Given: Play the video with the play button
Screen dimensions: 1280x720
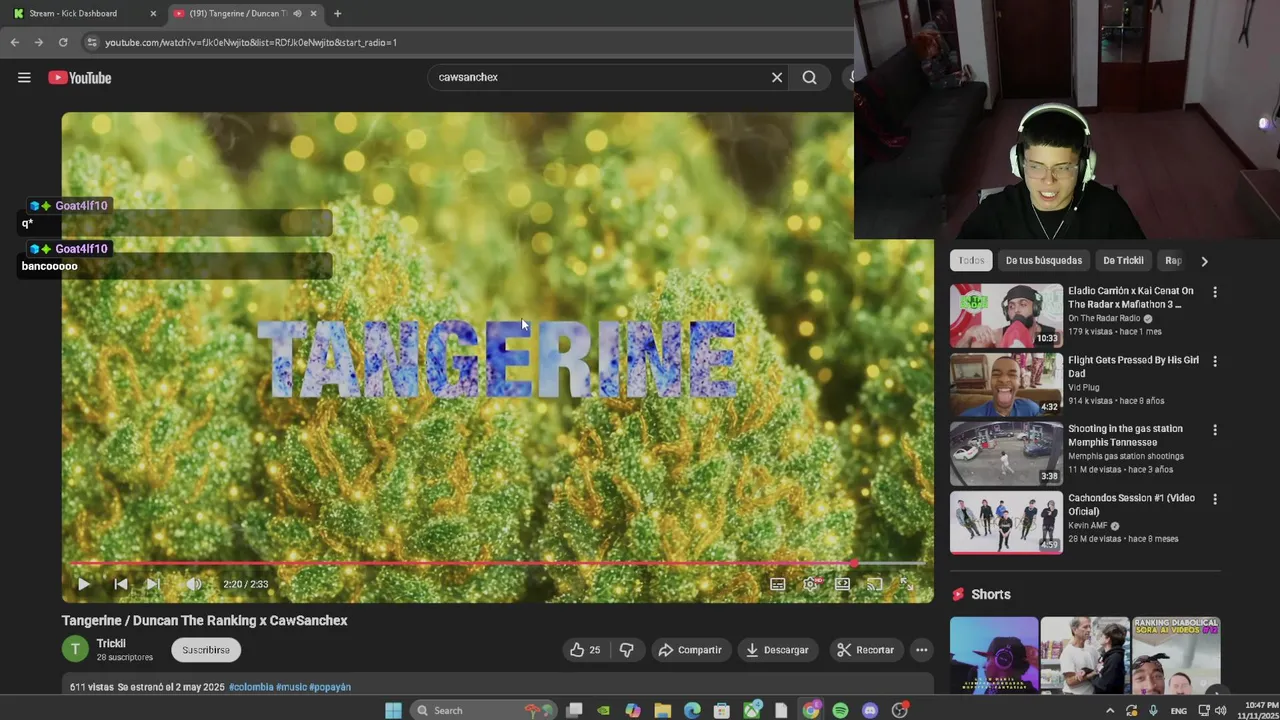Looking at the screenshot, I should click(x=84, y=584).
